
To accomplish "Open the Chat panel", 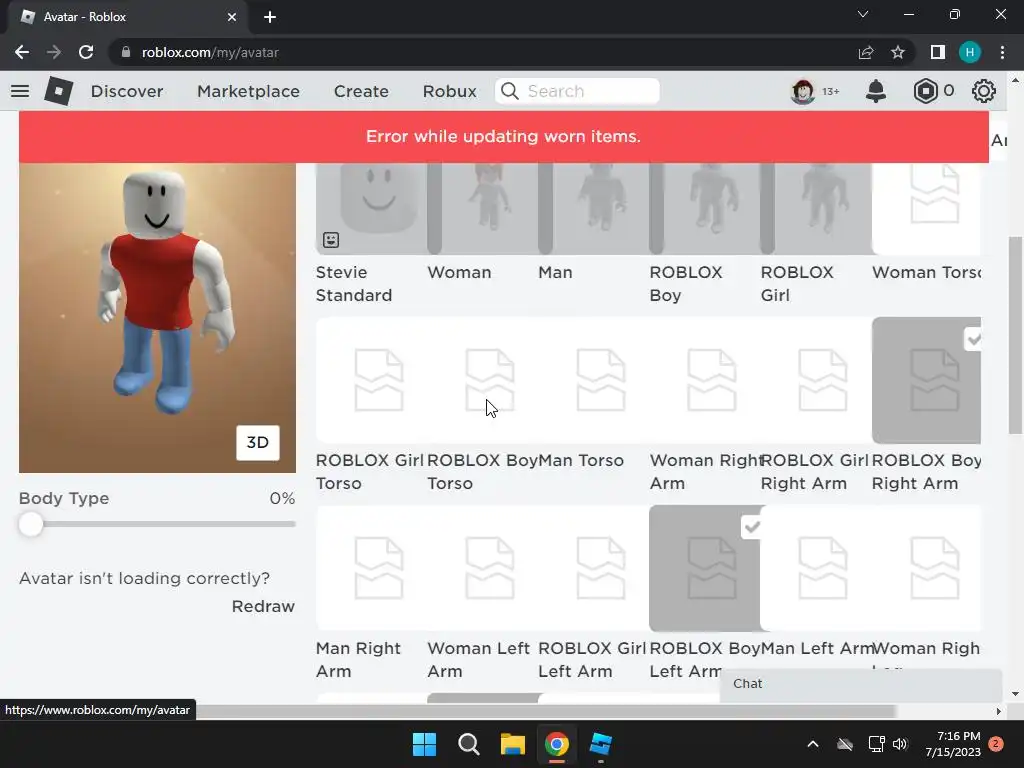I will point(861,684).
